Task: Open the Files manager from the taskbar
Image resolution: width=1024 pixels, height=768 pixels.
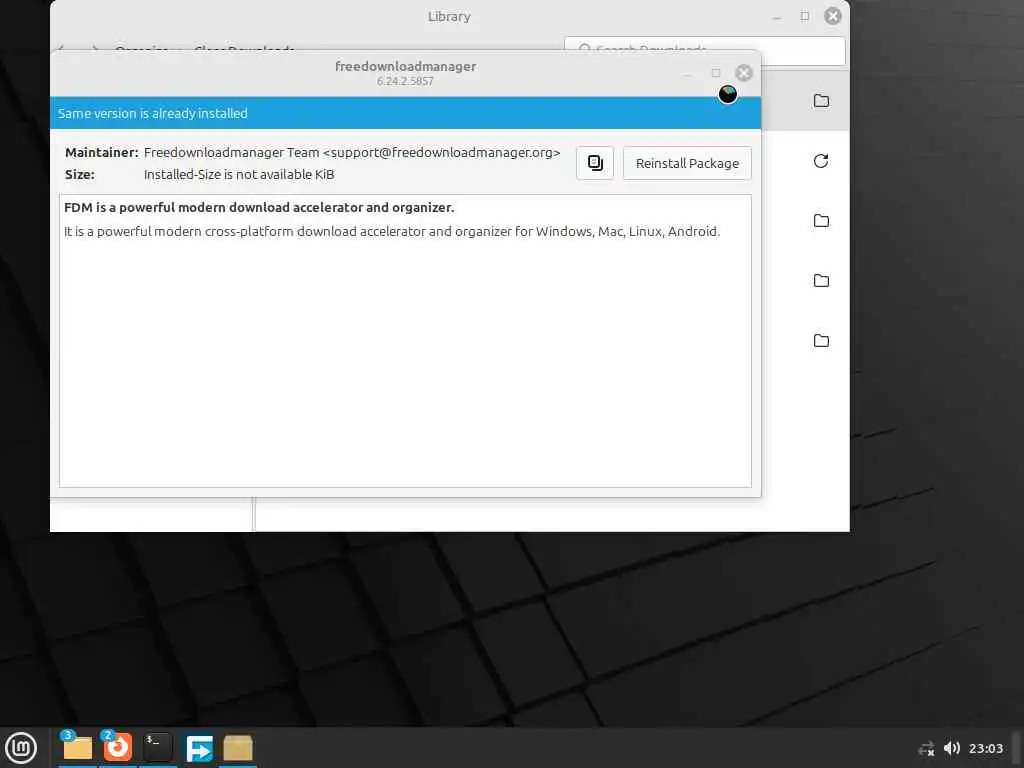Action: click(x=77, y=747)
